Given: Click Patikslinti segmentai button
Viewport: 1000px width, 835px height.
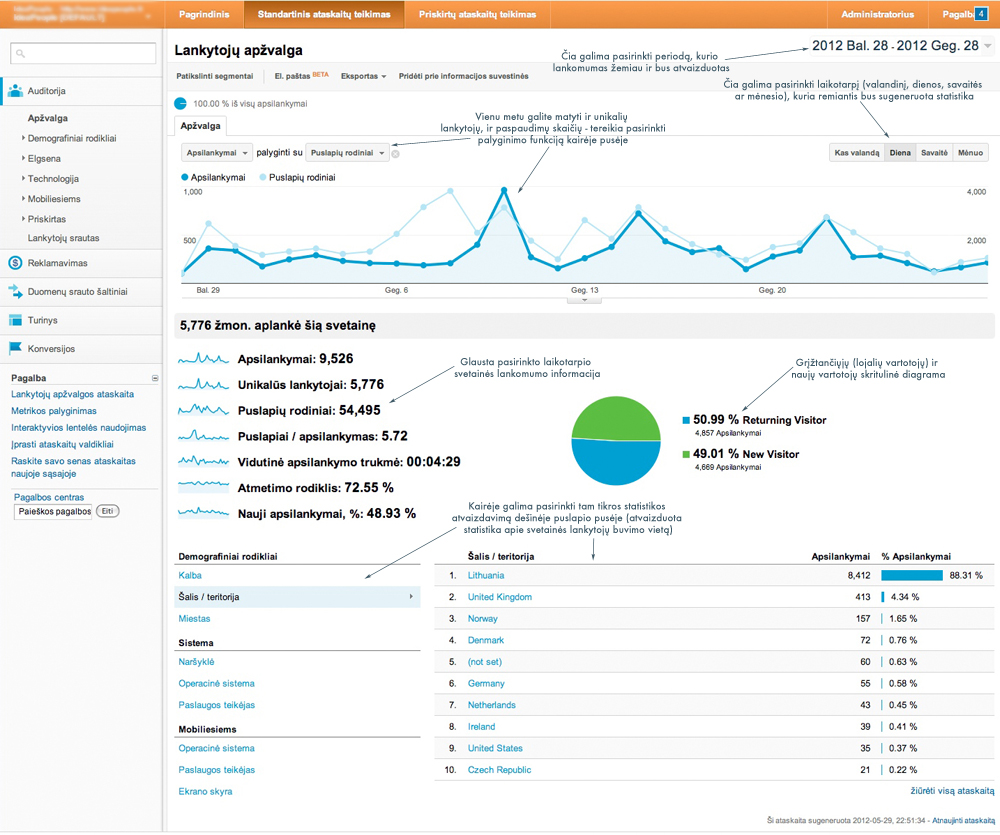Looking at the screenshot, I should 215,76.
